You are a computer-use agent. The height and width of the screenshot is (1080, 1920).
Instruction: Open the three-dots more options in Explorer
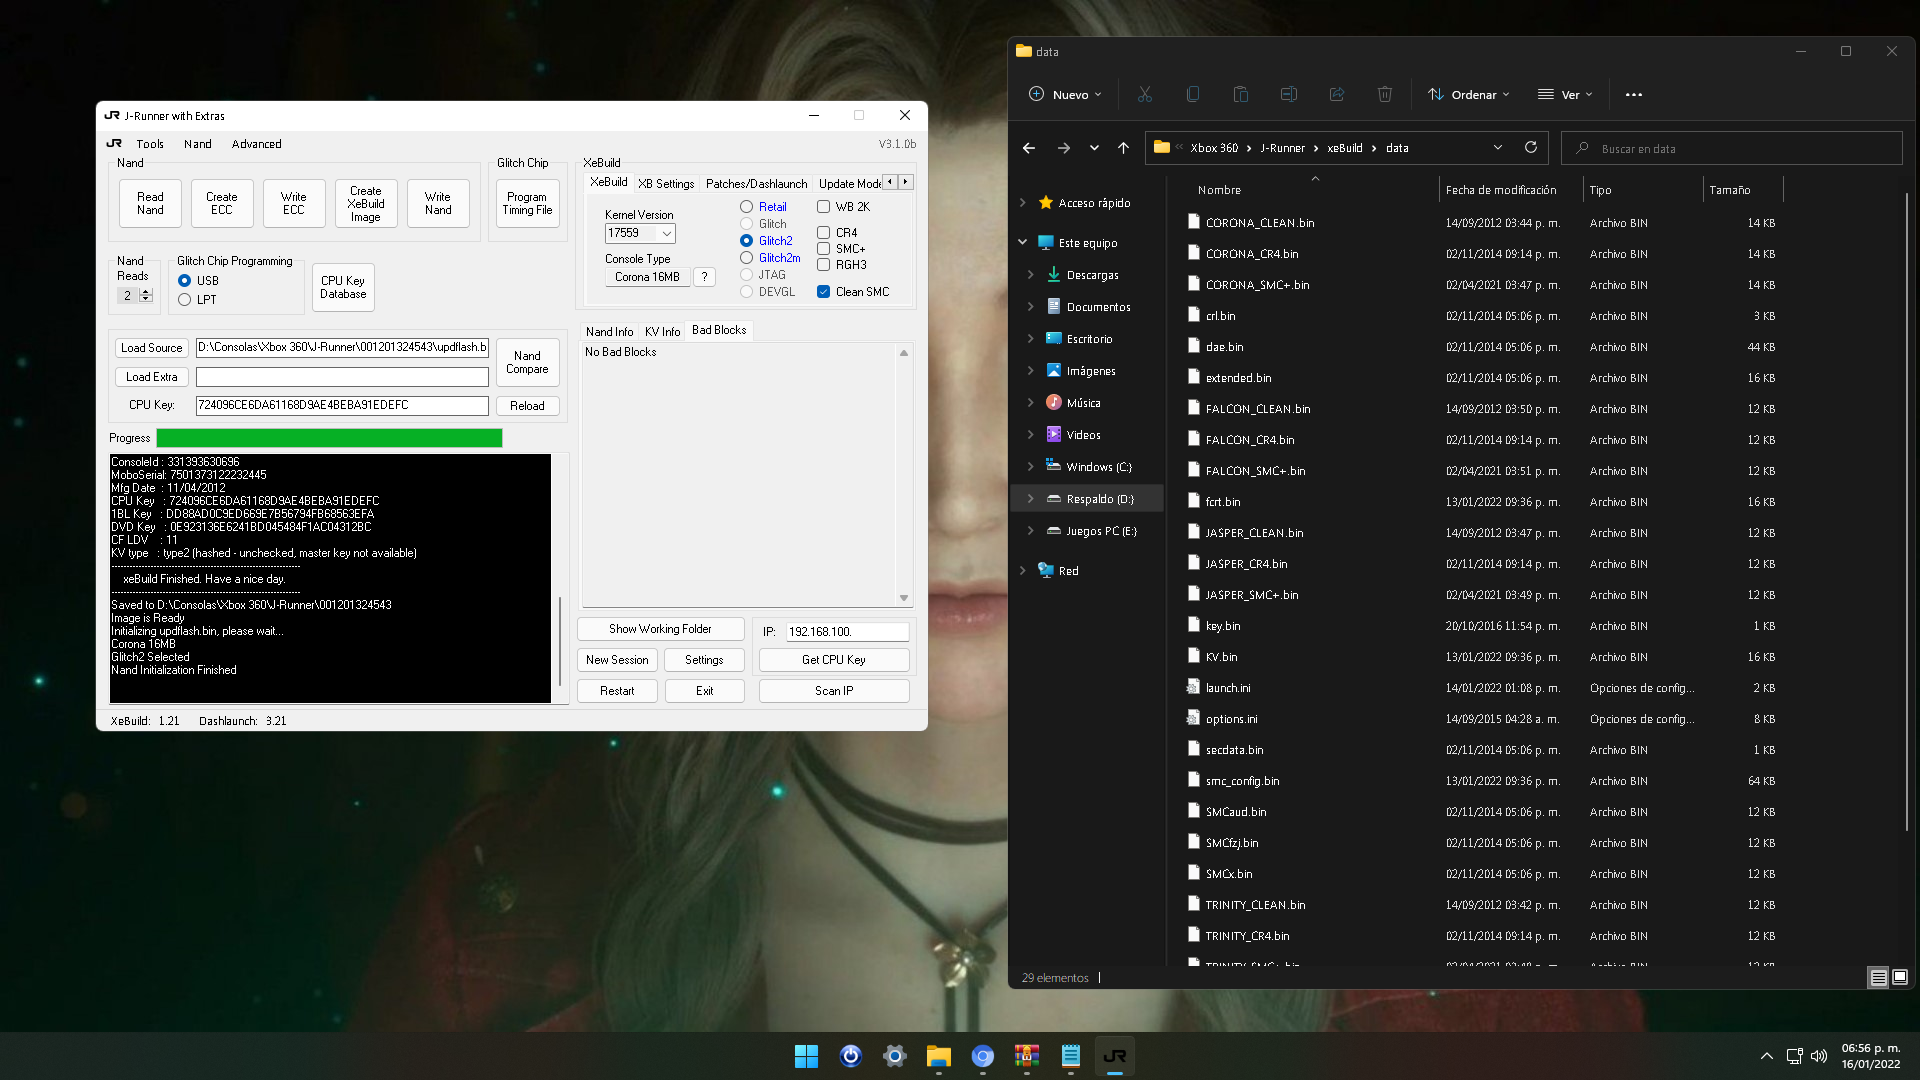1633,95
